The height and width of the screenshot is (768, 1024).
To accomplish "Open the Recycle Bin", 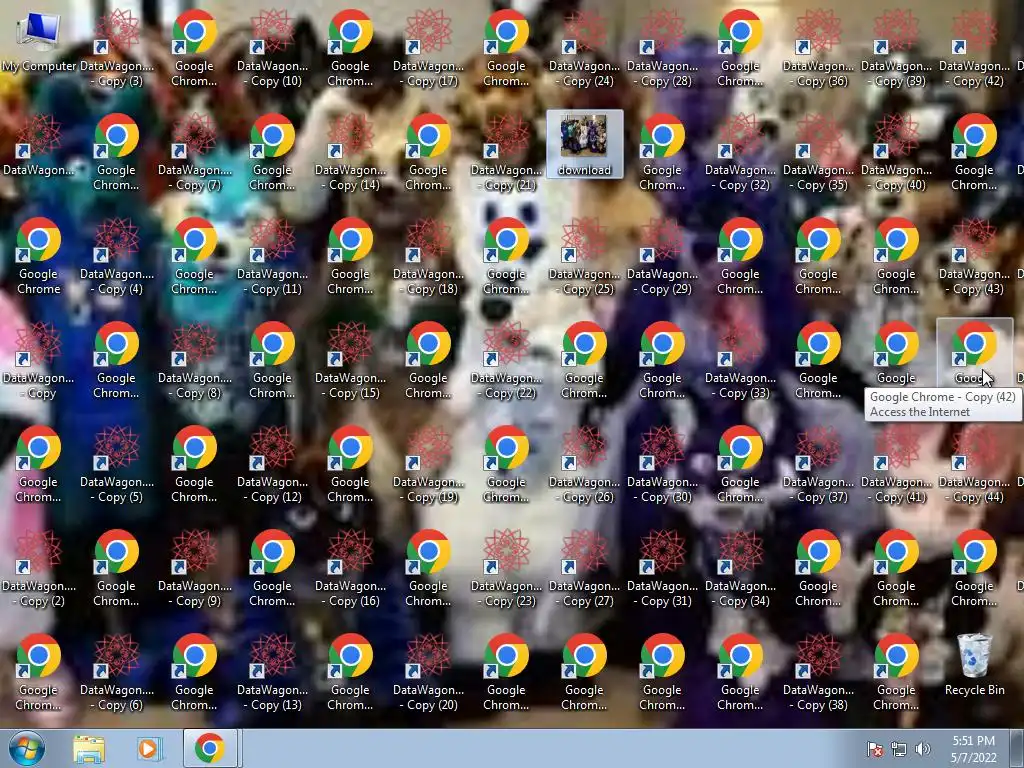I will 974,664.
